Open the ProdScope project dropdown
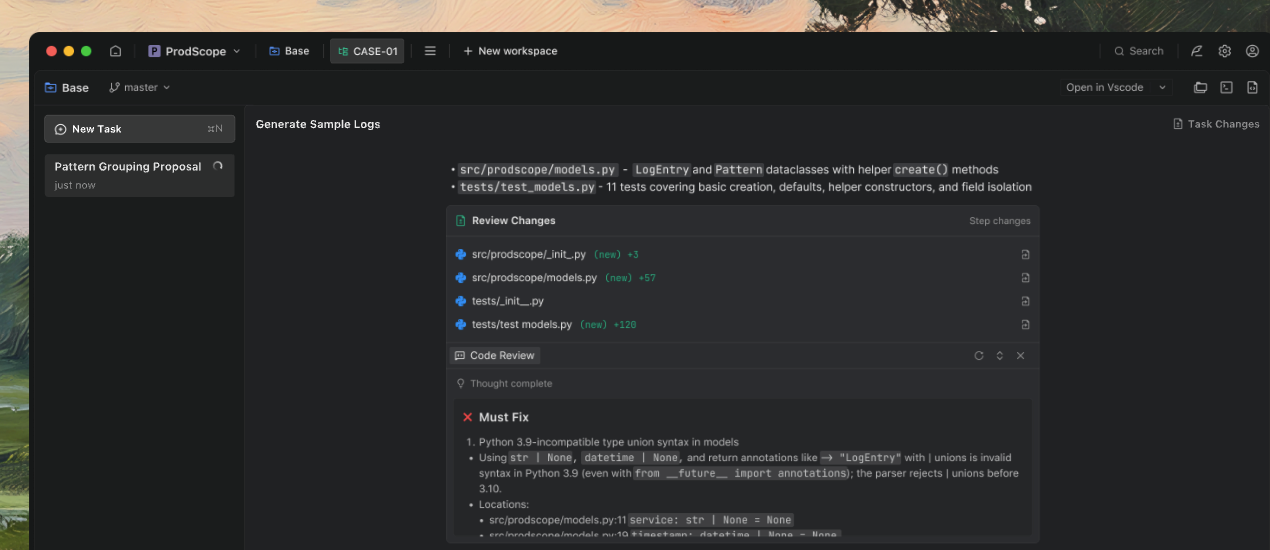This screenshot has width=1270, height=550. (194, 51)
